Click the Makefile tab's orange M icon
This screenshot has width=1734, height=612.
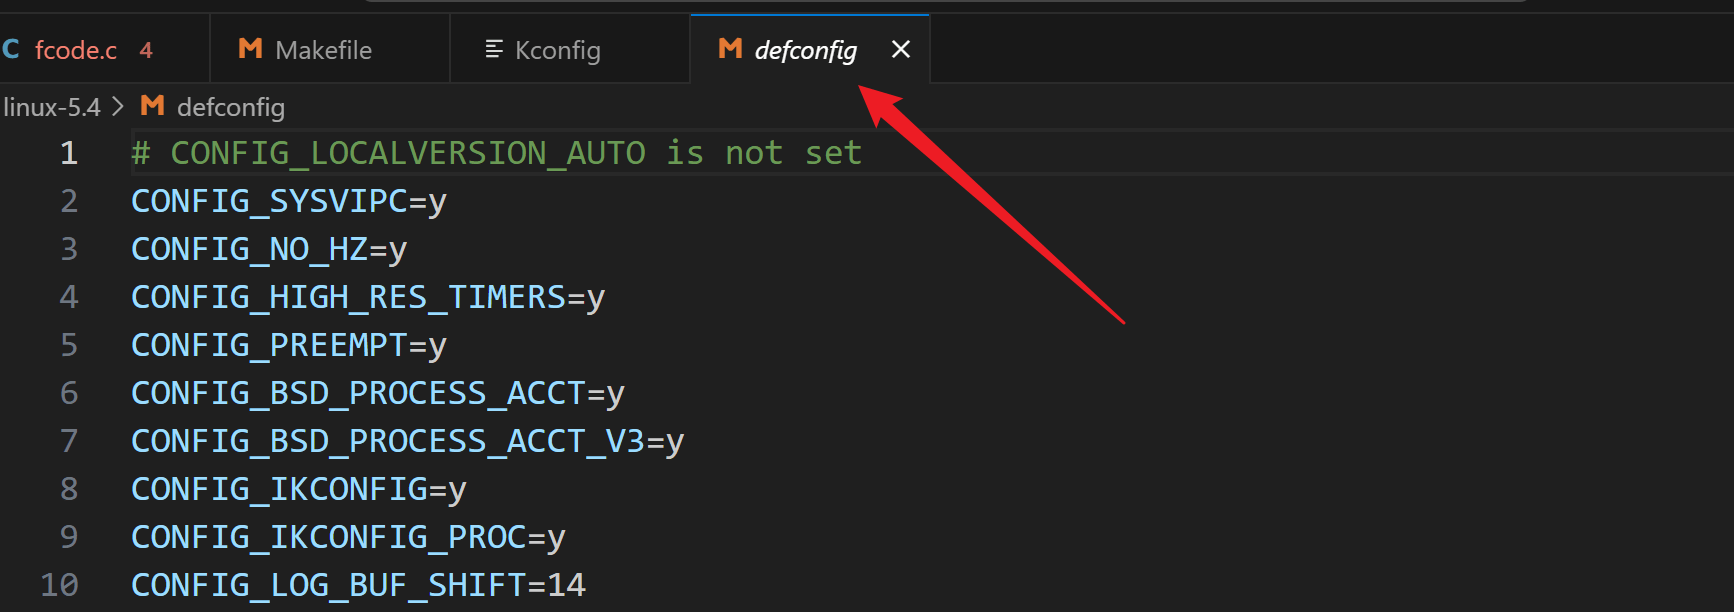pyautogui.click(x=250, y=49)
